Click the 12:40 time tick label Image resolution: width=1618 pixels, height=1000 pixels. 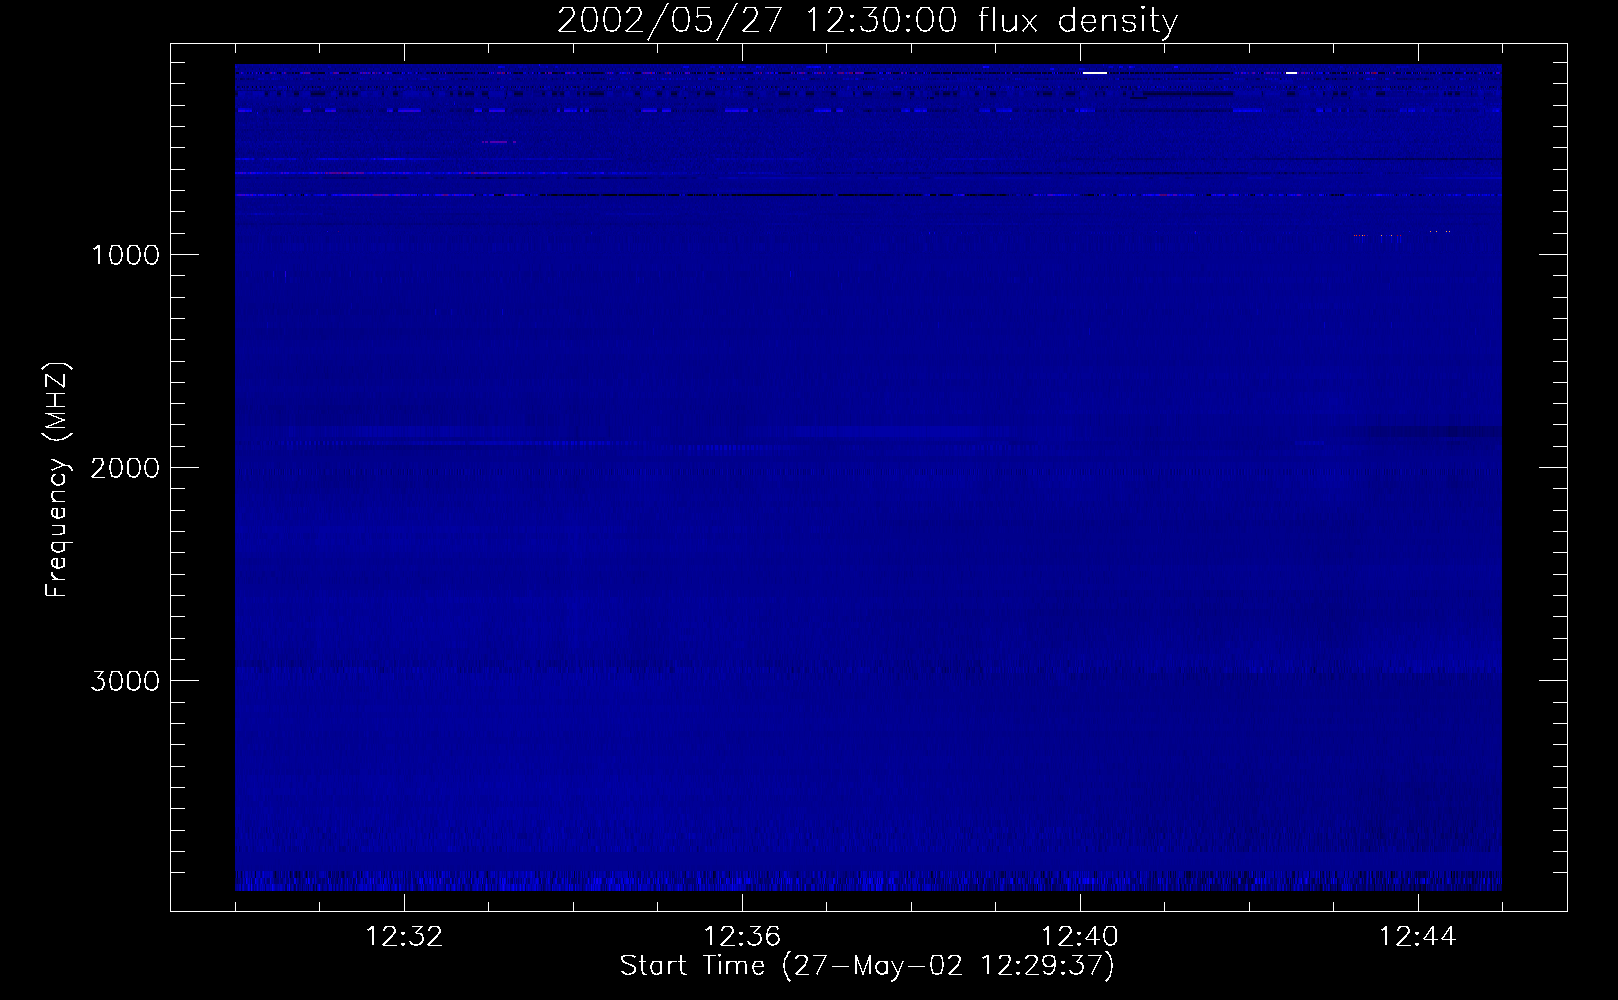(1080, 937)
